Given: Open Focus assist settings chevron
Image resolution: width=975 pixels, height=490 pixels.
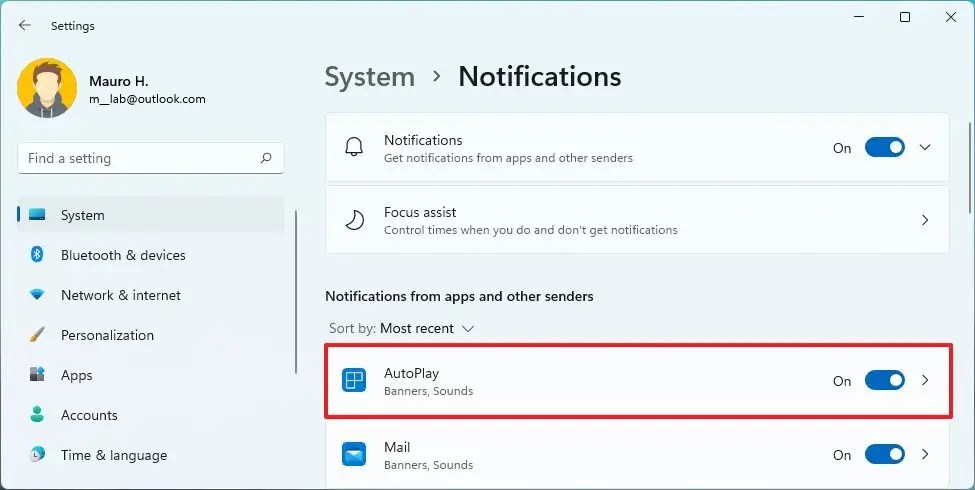Looking at the screenshot, I should [x=925, y=220].
